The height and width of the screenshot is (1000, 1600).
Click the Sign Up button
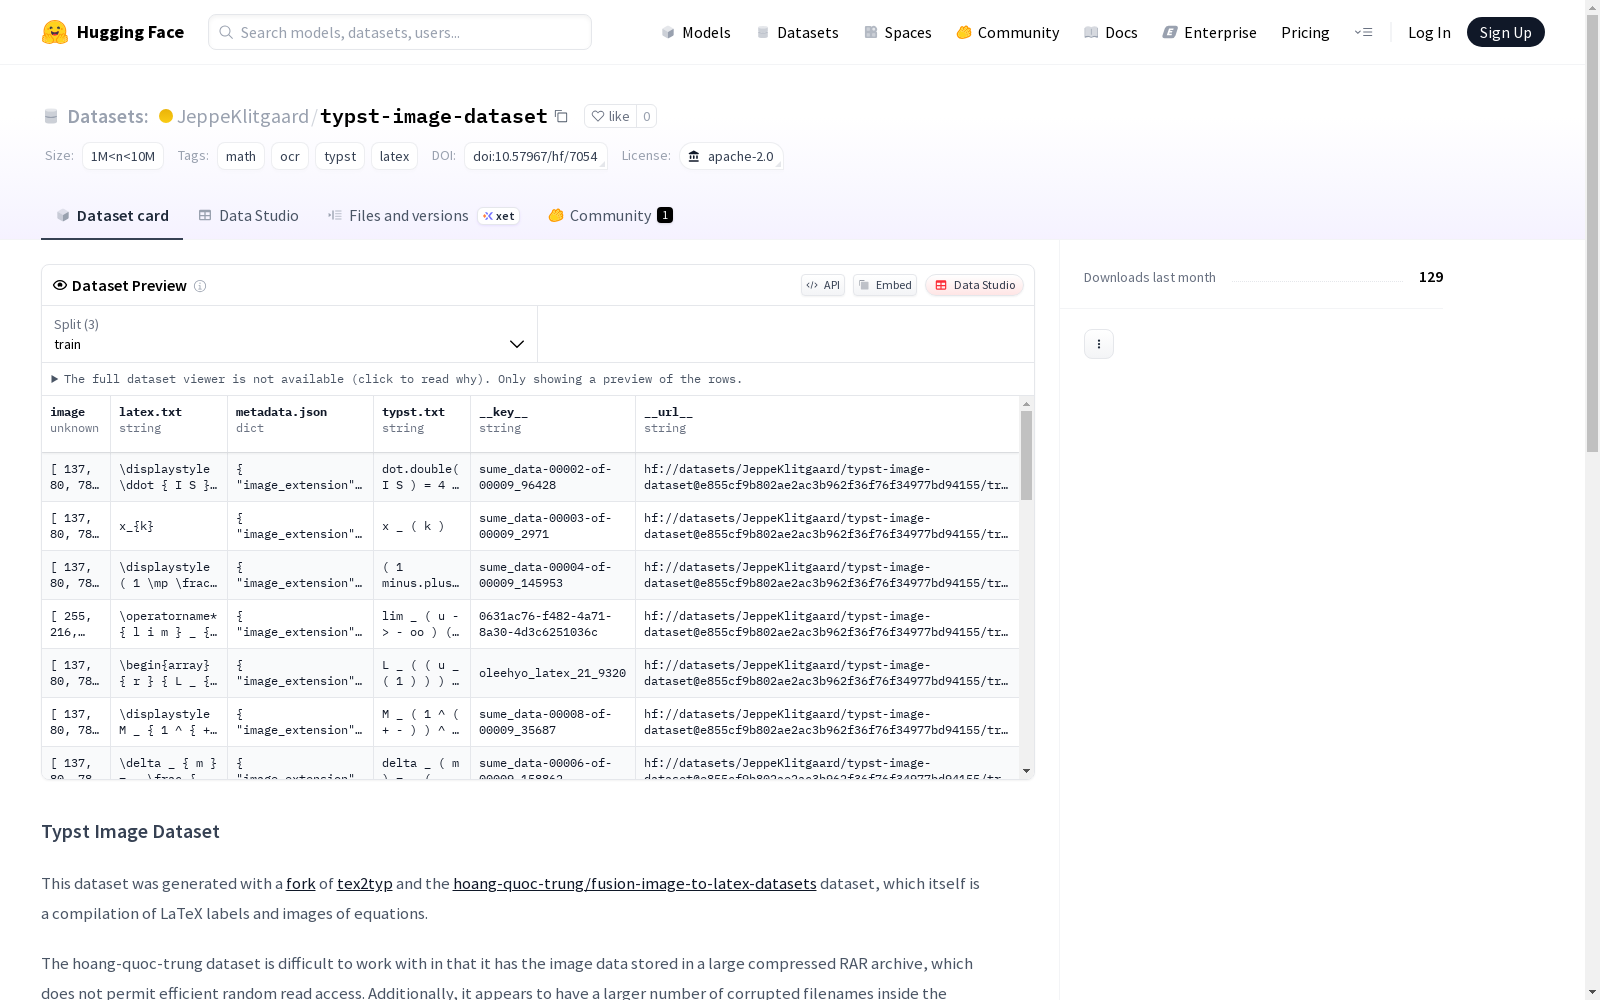(1506, 32)
